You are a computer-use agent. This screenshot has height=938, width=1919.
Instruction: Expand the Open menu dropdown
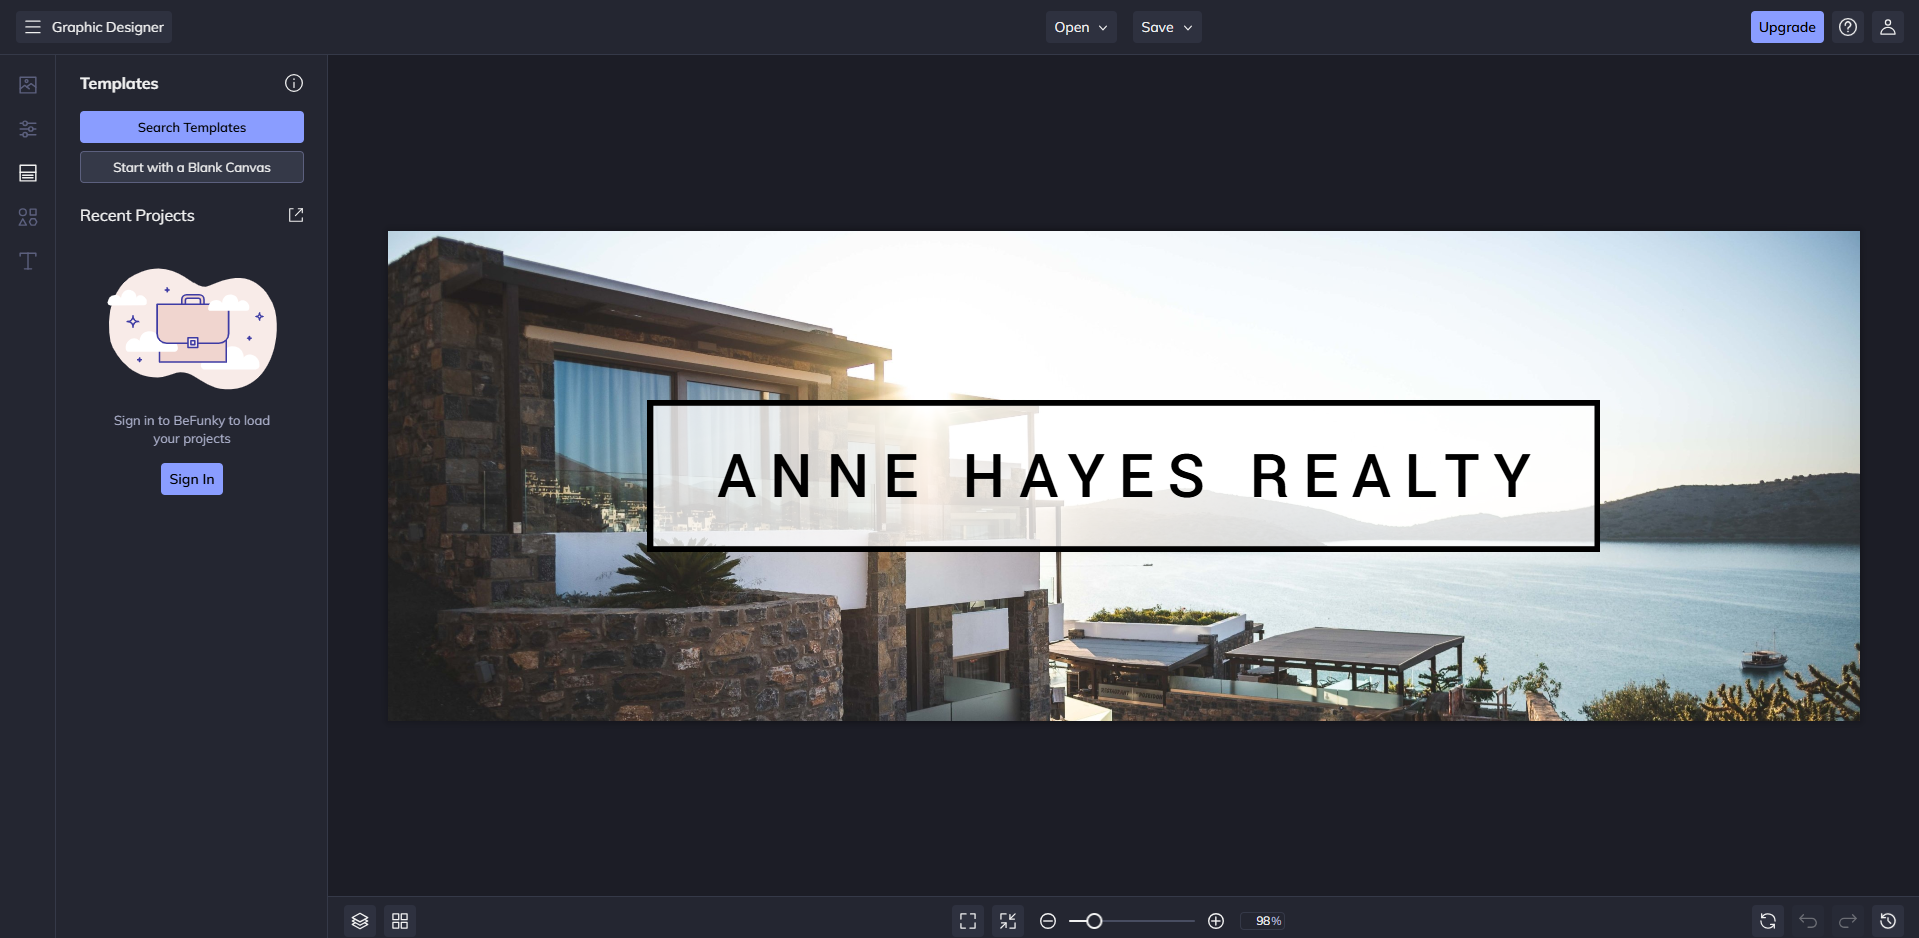click(1080, 27)
